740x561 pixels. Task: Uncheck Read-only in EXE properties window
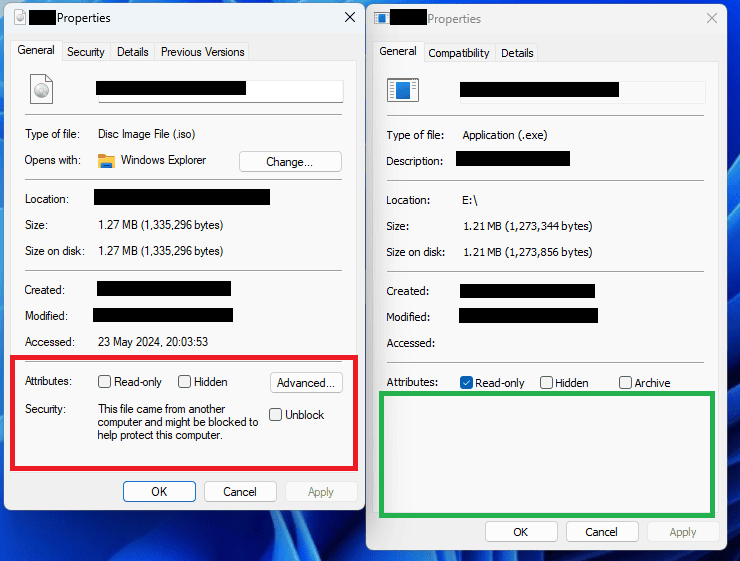click(x=466, y=383)
